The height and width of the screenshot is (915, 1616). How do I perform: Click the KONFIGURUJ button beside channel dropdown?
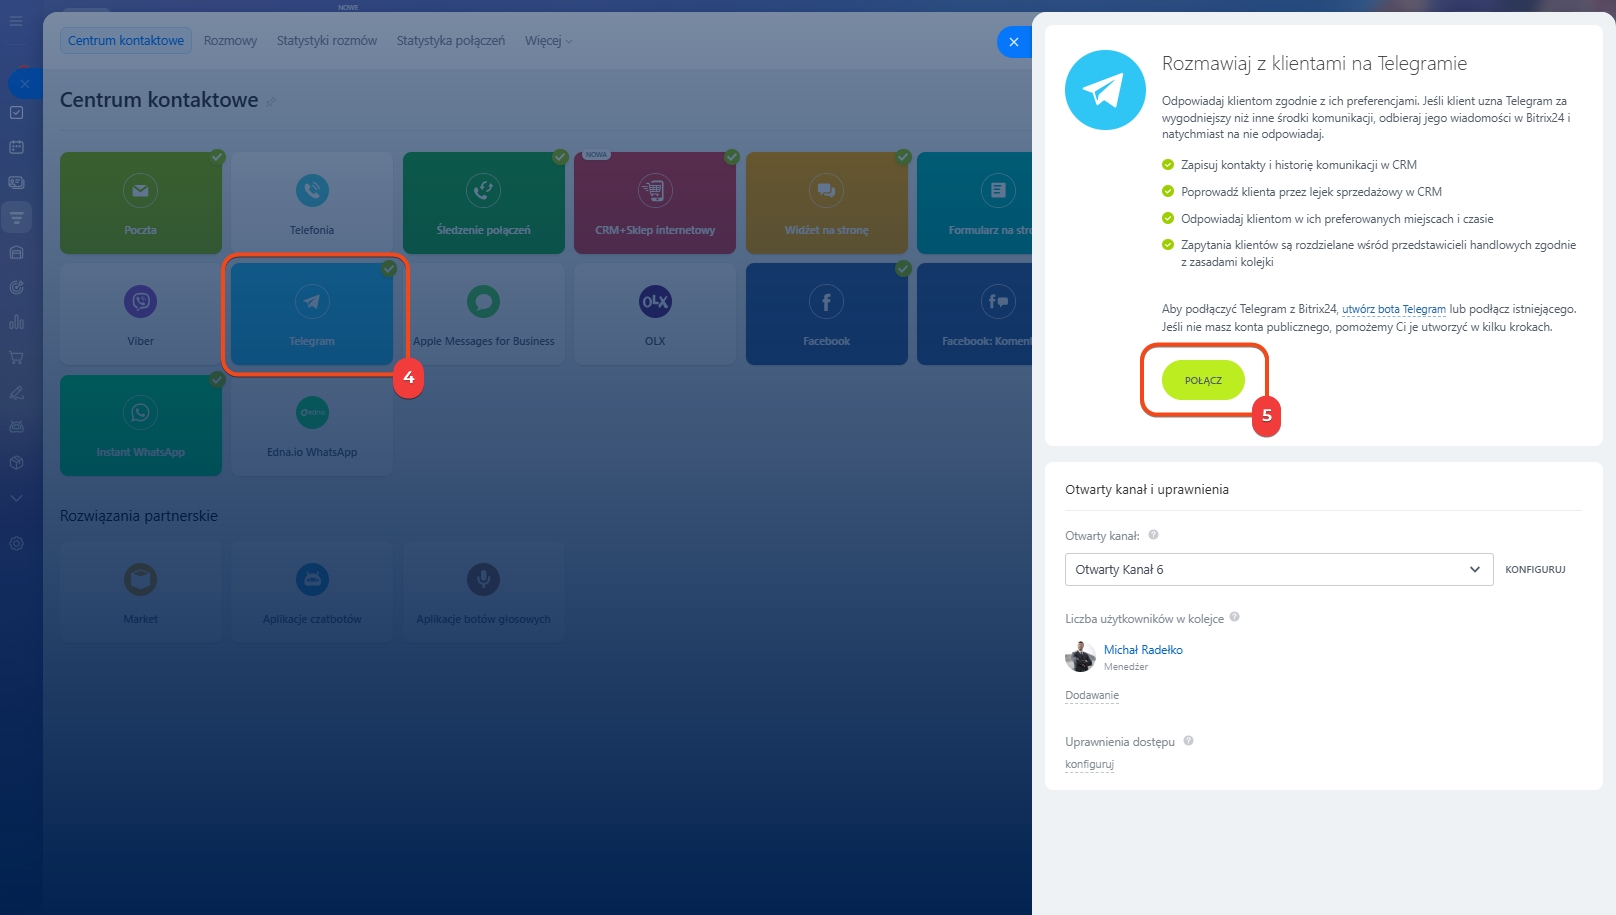[1535, 570]
